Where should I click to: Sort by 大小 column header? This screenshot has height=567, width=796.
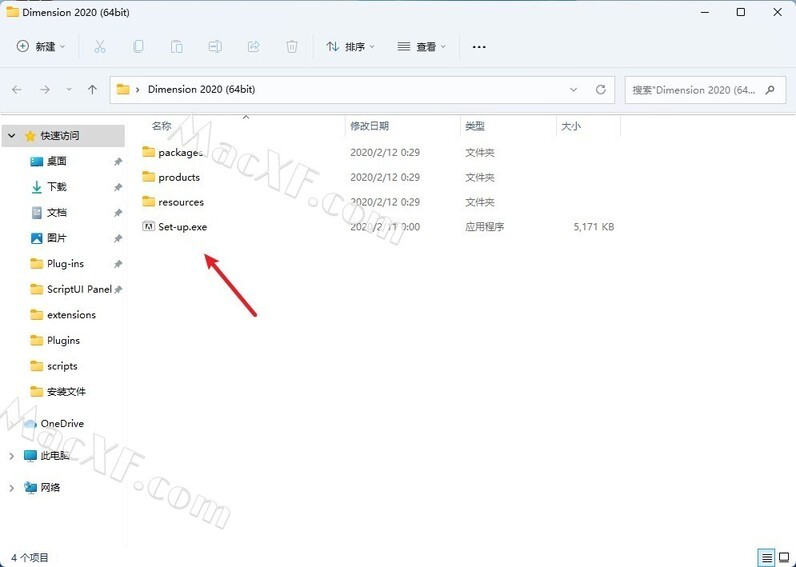tap(571, 126)
